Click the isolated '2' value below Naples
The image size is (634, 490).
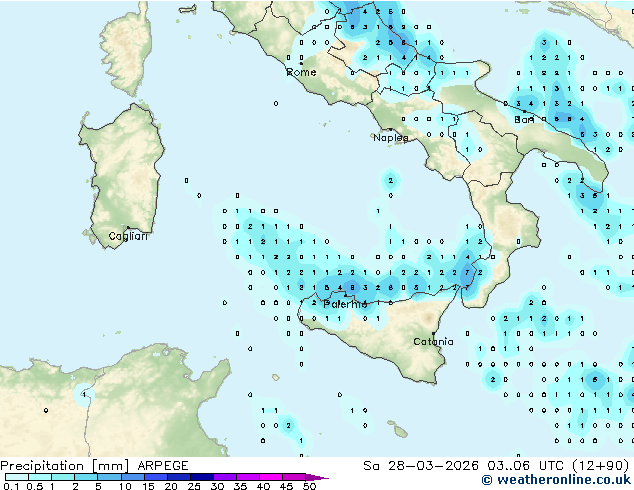(x=391, y=180)
